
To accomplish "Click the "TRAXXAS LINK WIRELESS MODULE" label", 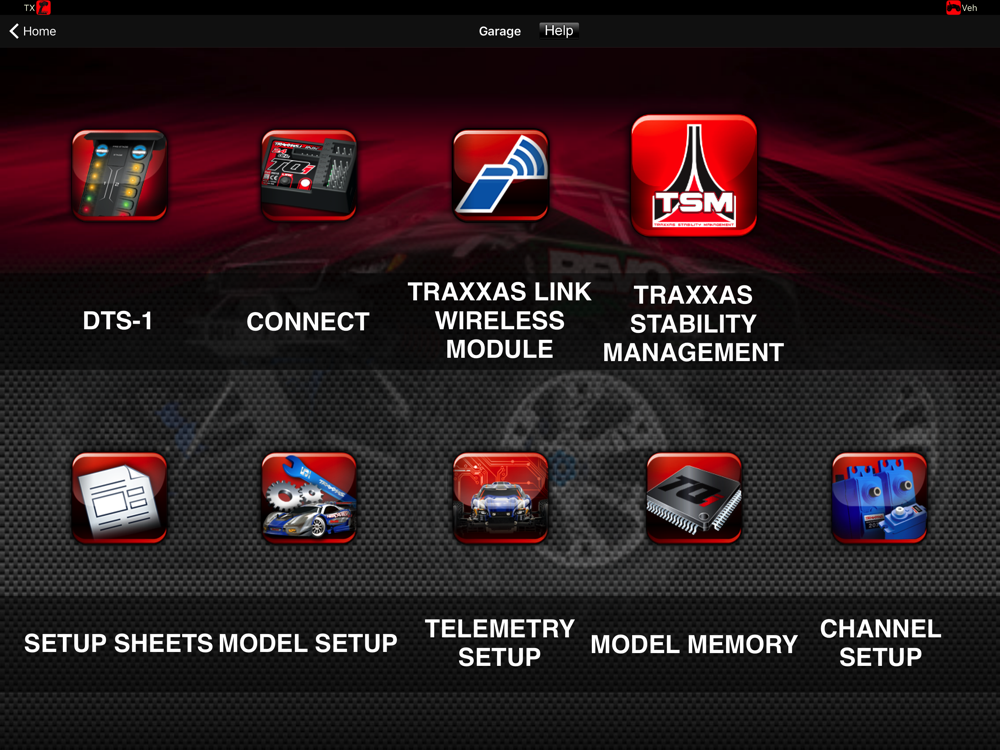I will tap(499, 320).
